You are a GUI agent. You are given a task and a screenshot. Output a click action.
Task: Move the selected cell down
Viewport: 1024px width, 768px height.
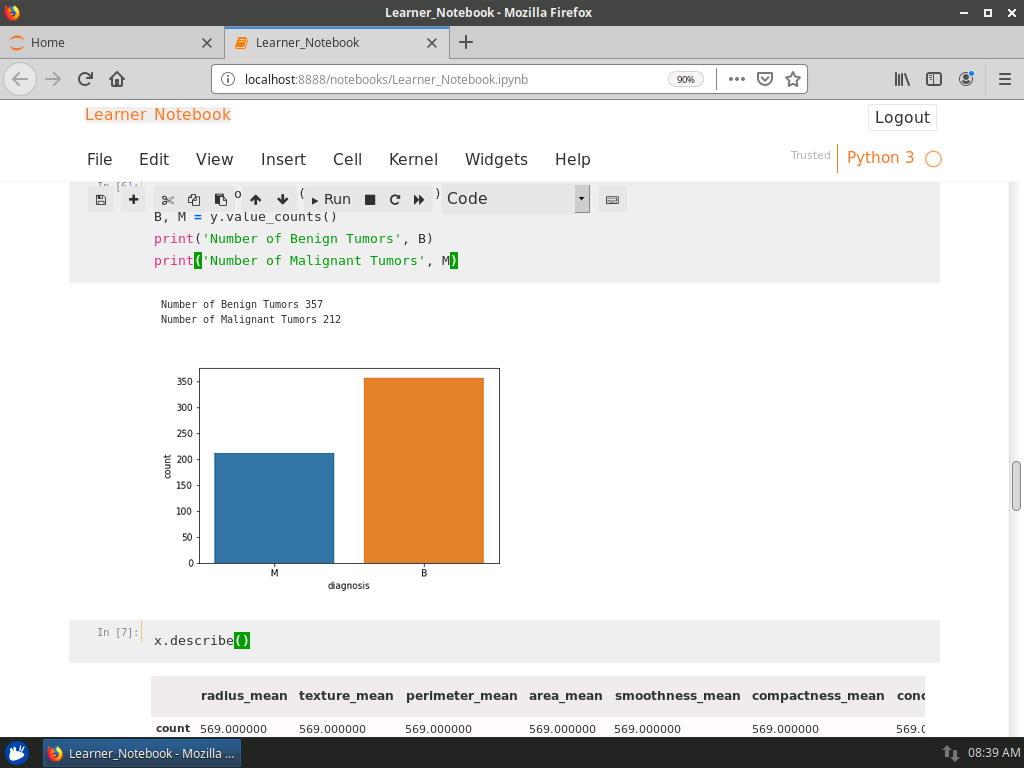[282, 200]
